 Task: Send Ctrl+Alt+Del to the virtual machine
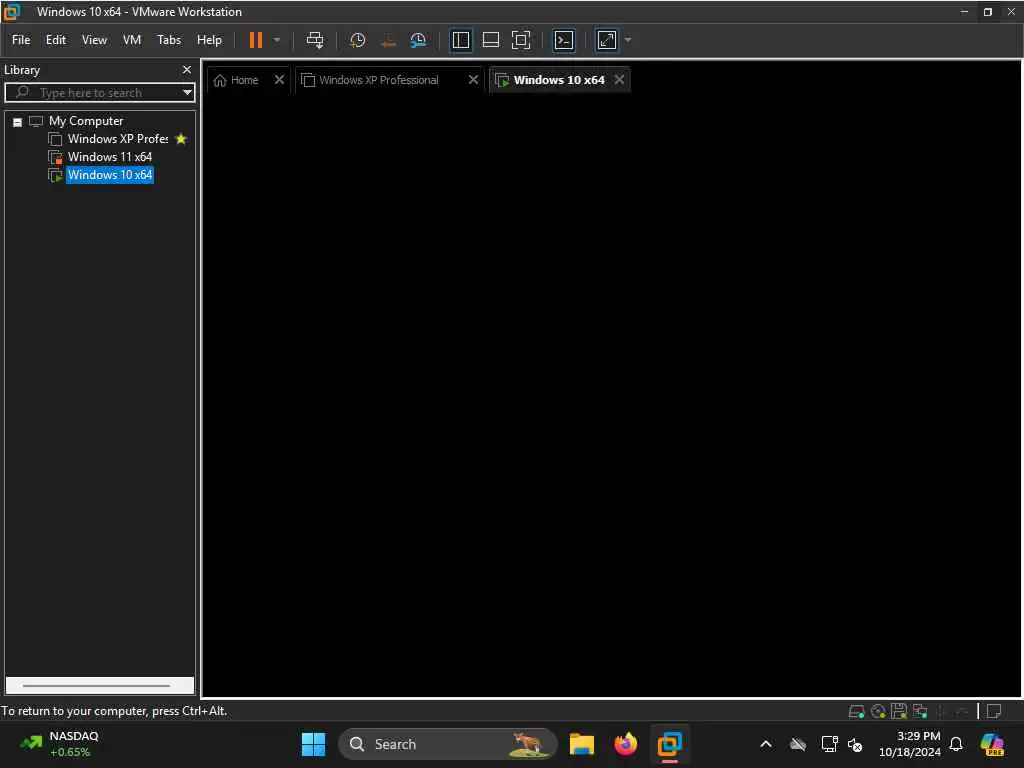pos(315,40)
